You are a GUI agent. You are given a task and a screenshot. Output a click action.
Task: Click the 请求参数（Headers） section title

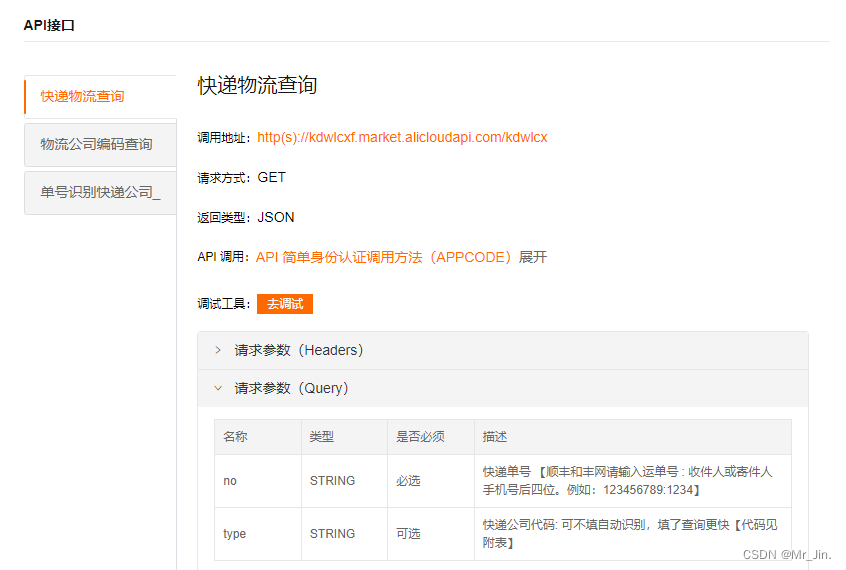[x=299, y=350]
